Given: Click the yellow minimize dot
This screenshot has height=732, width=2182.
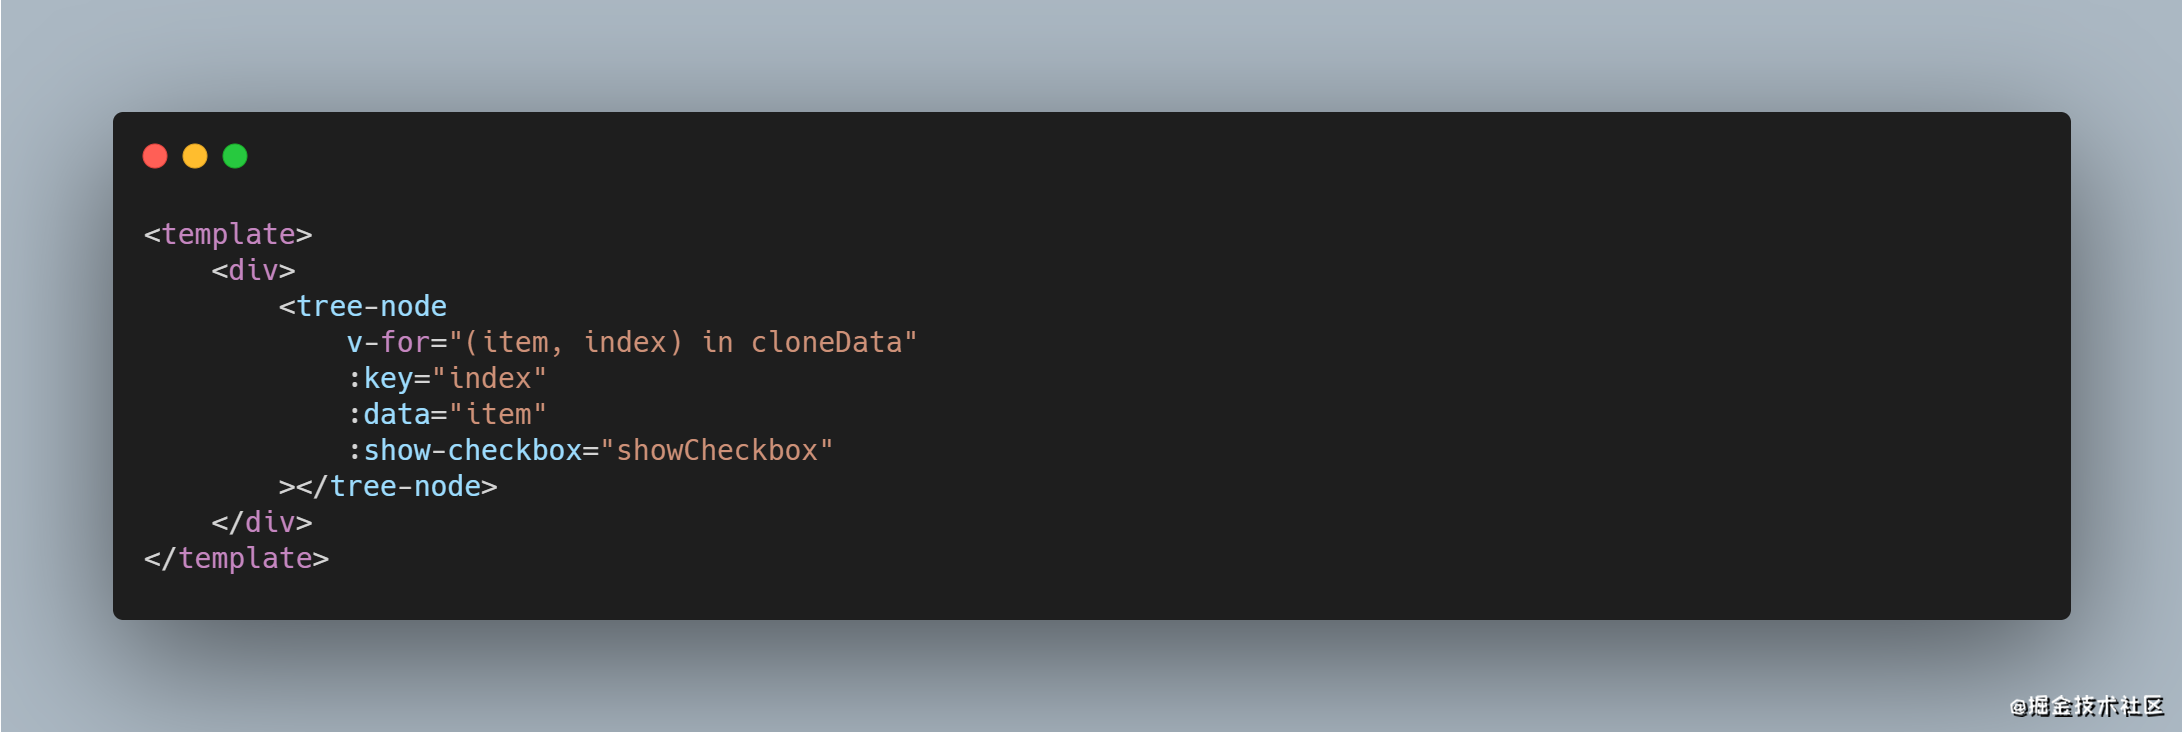Looking at the screenshot, I should (x=195, y=156).
